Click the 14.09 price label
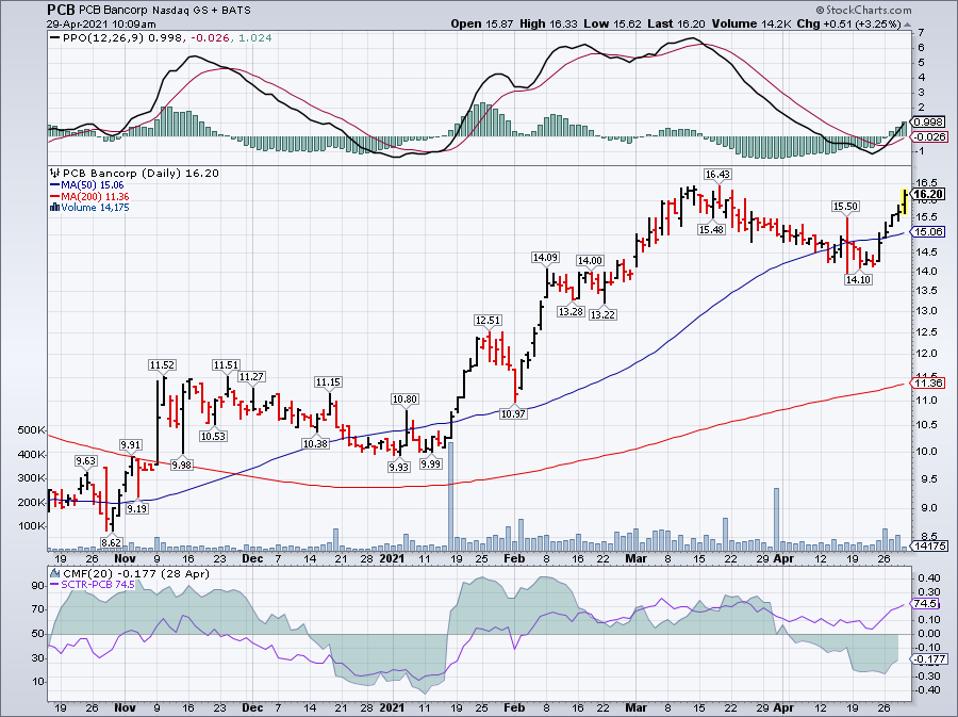The image size is (958, 717). [x=545, y=258]
